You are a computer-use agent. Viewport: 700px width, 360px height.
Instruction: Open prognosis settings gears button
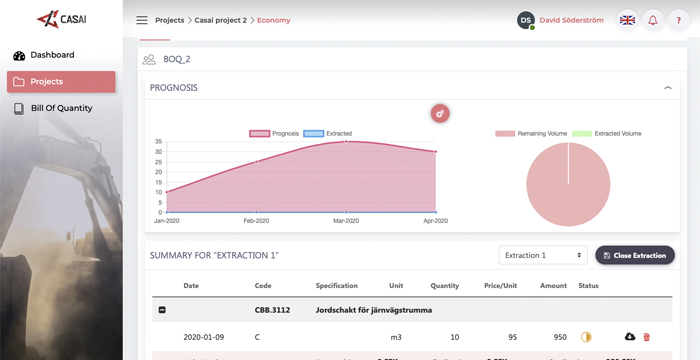click(x=440, y=113)
